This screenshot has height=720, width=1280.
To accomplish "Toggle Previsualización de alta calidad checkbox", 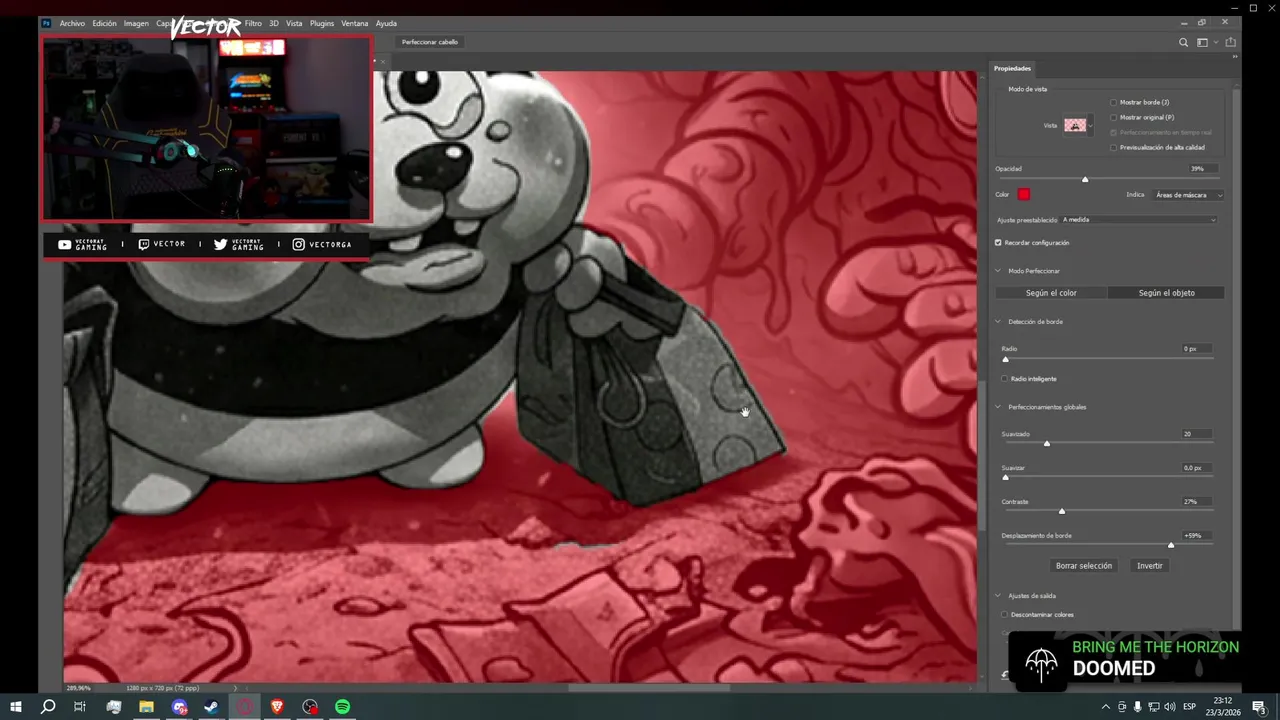I will (x=1114, y=147).
